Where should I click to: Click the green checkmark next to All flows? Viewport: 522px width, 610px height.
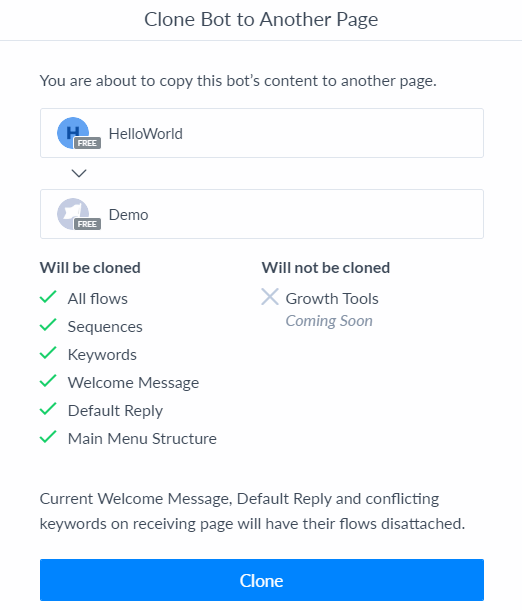[x=48, y=297]
